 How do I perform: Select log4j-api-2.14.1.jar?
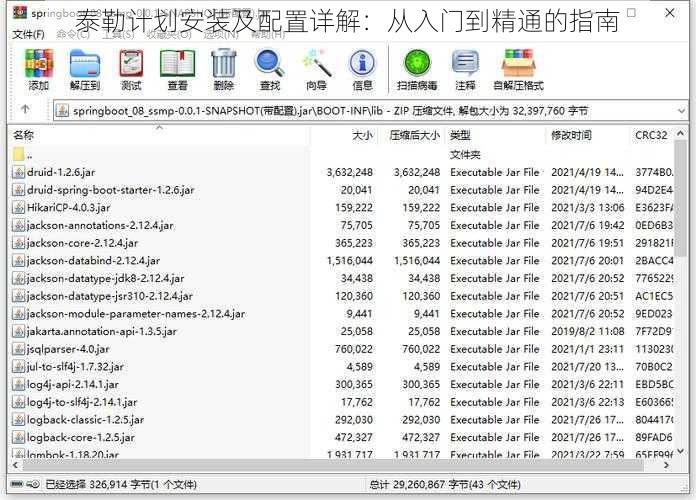tap(73, 385)
